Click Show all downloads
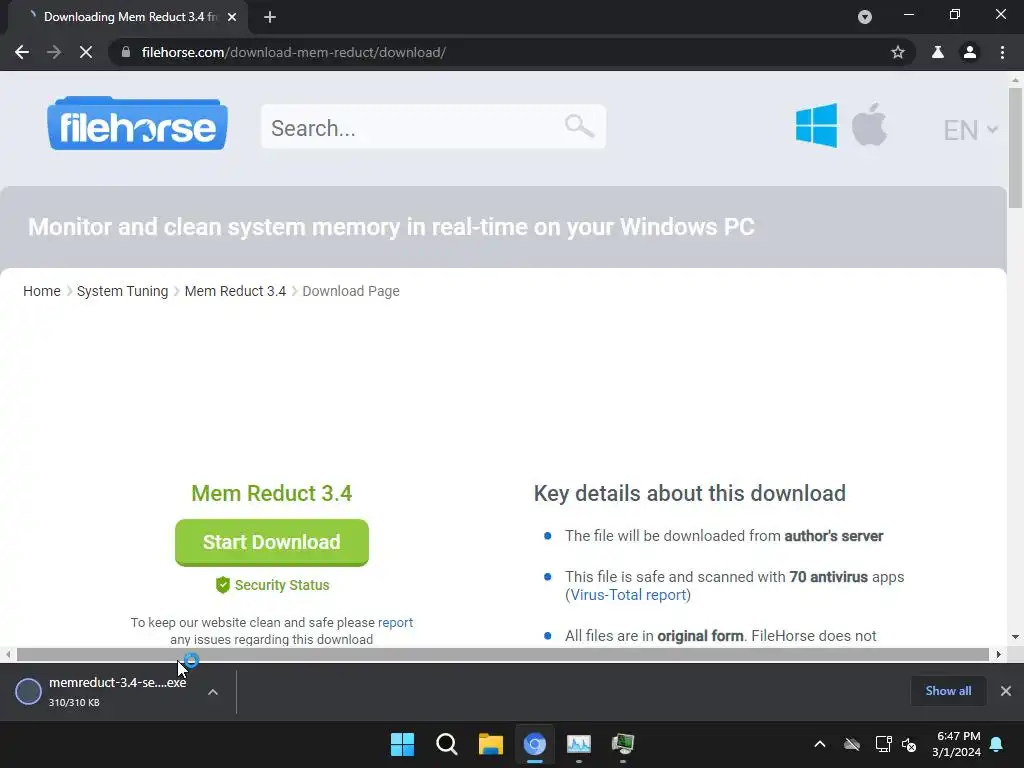 [948, 691]
